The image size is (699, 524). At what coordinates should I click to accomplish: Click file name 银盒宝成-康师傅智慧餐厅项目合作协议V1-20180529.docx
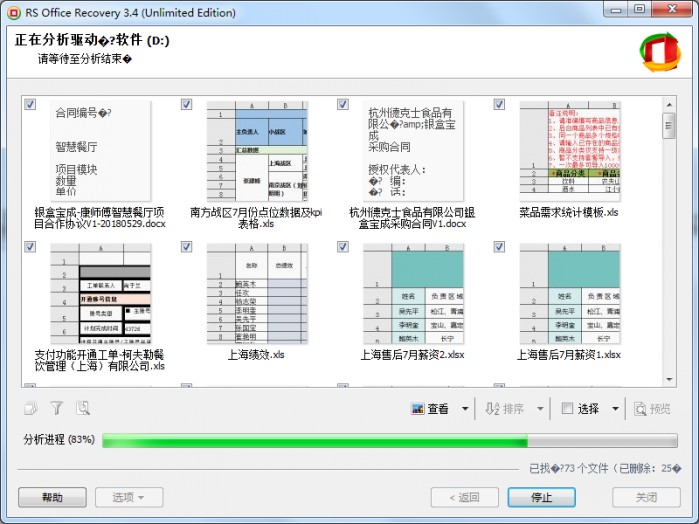(100, 218)
